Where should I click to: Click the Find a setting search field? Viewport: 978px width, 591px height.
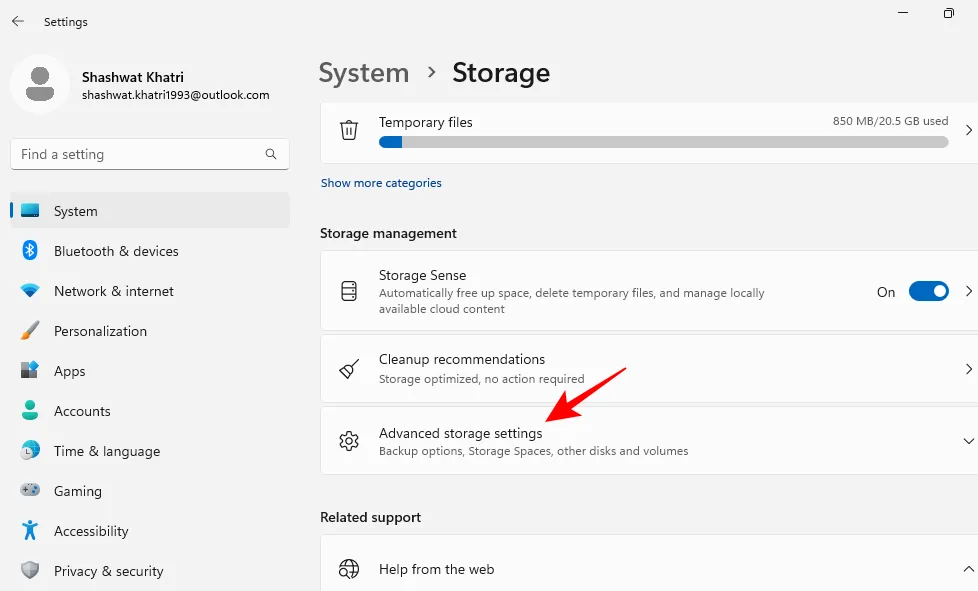click(x=150, y=154)
